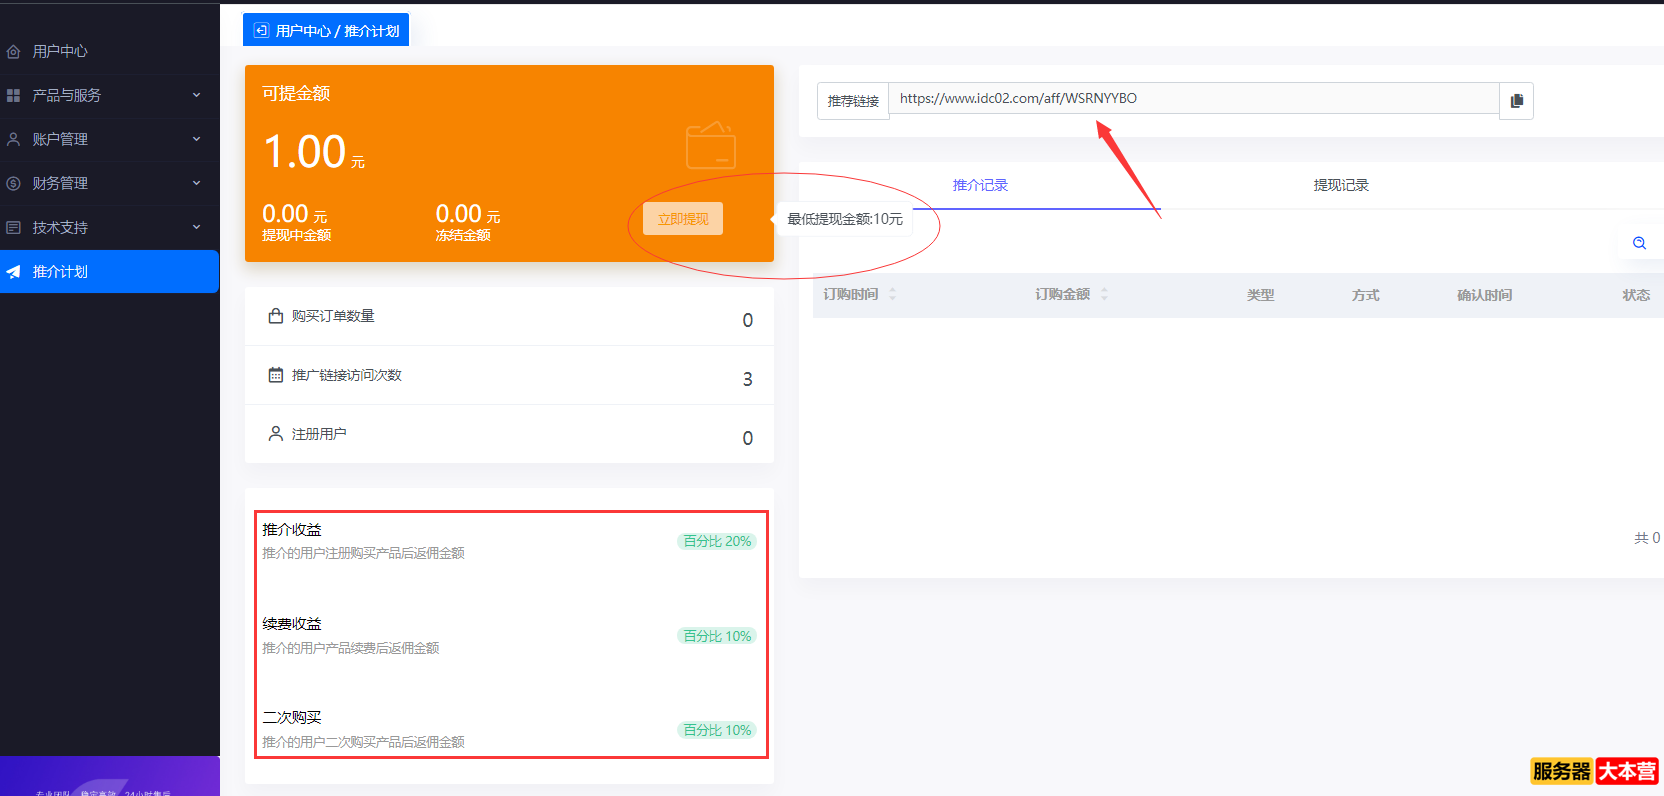Expand the 产品与服务 menu chevron
This screenshot has width=1664, height=796.
(196, 95)
